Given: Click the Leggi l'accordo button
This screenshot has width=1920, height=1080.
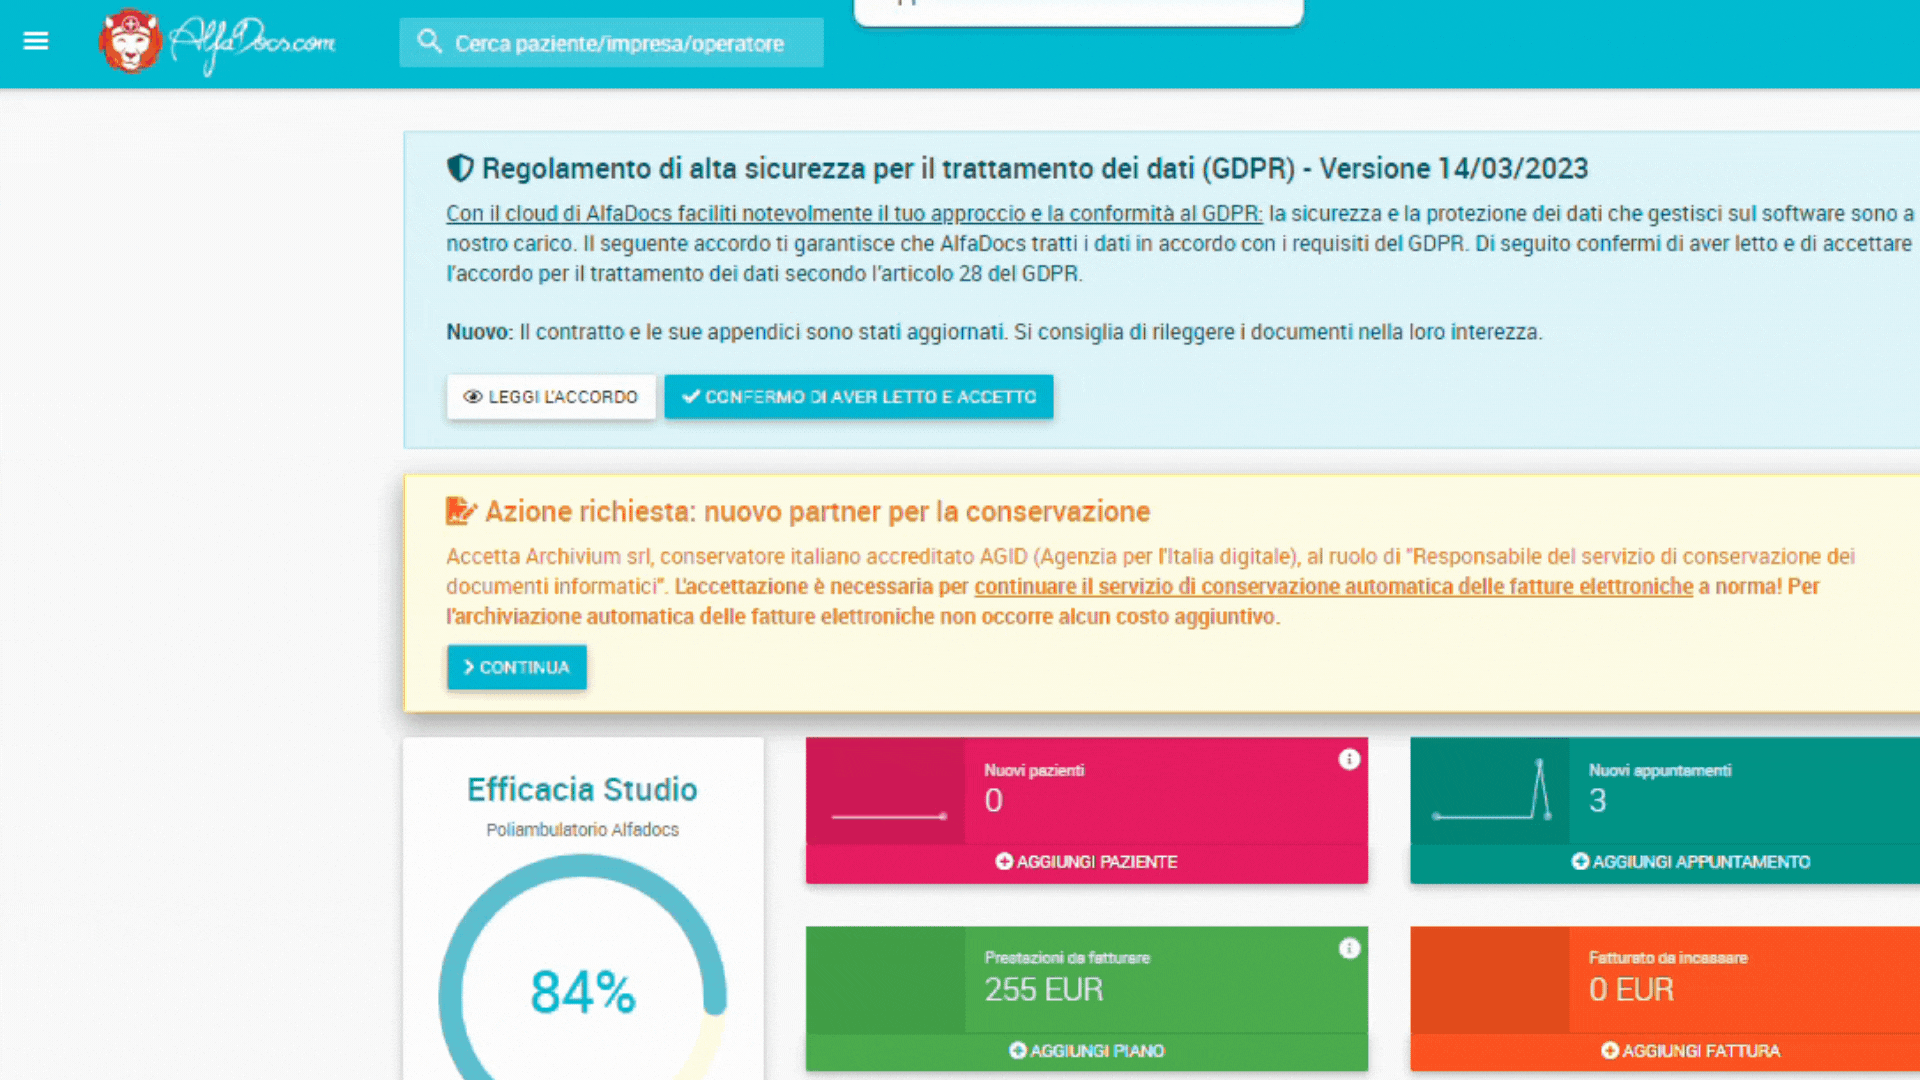Looking at the screenshot, I should pos(551,397).
